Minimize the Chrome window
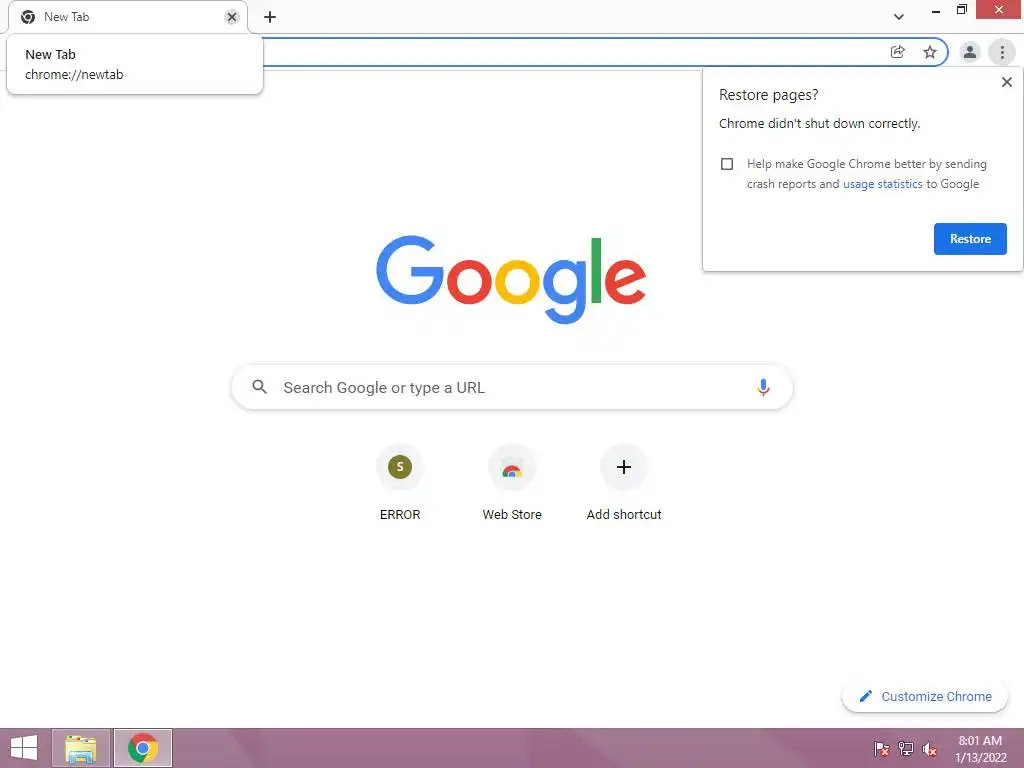Image resolution: width=1024 pixels, height=768 pixels. pos(935,10)
